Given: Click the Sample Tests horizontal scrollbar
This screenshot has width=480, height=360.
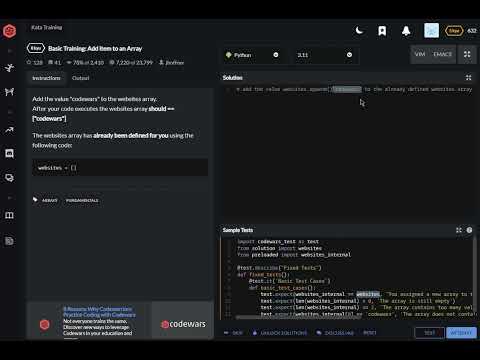Looking at the screenshot, I should (x=298, y=317).
